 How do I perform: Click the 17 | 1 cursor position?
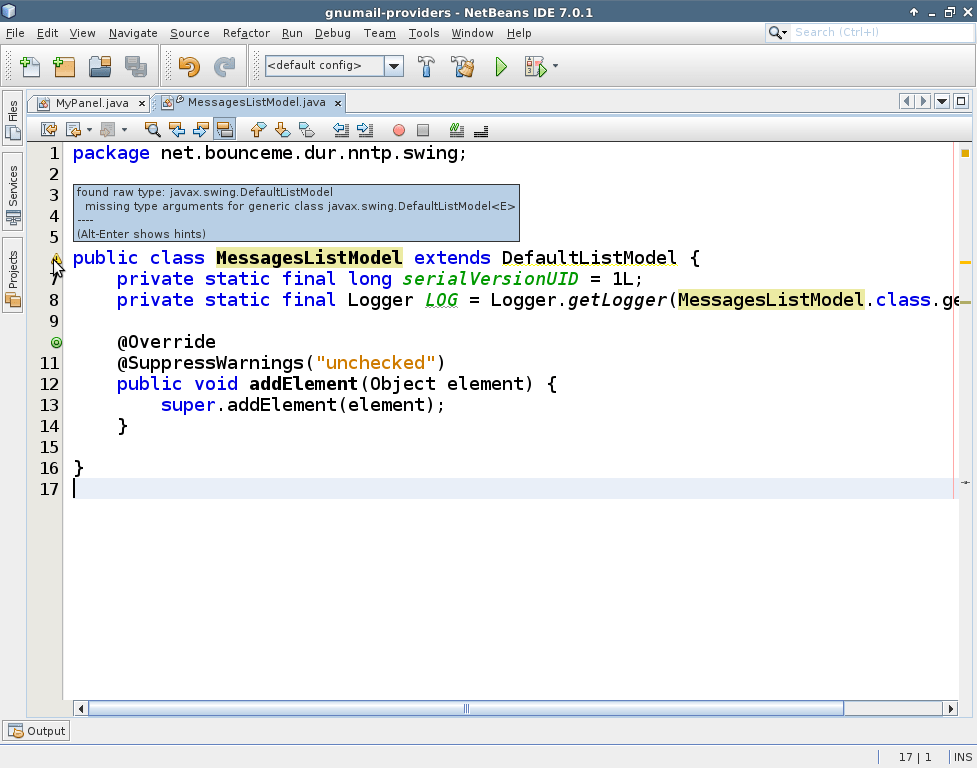click(x=915, y=757)
